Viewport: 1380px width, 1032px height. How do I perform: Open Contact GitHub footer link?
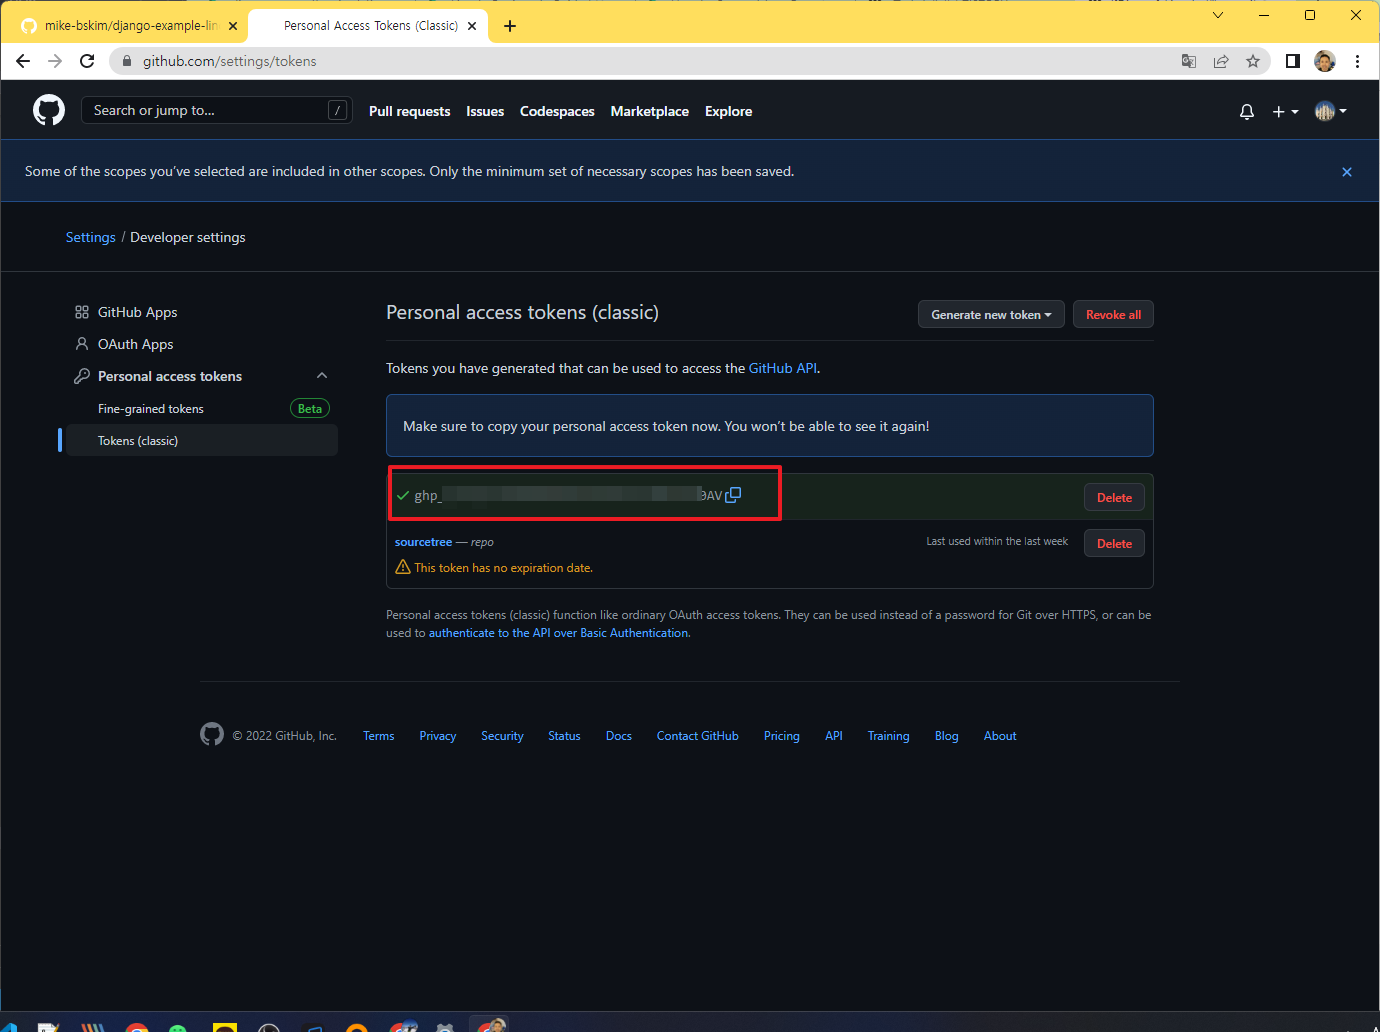pos(698,736)
